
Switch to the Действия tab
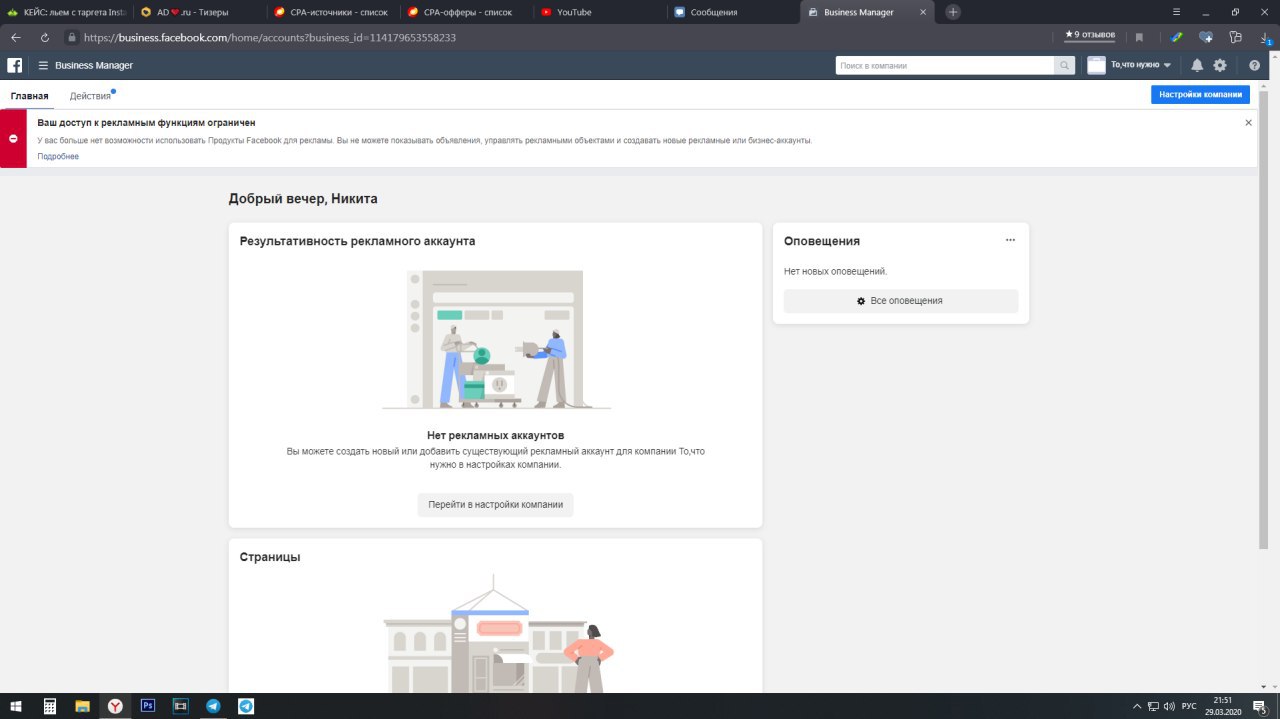90,96
